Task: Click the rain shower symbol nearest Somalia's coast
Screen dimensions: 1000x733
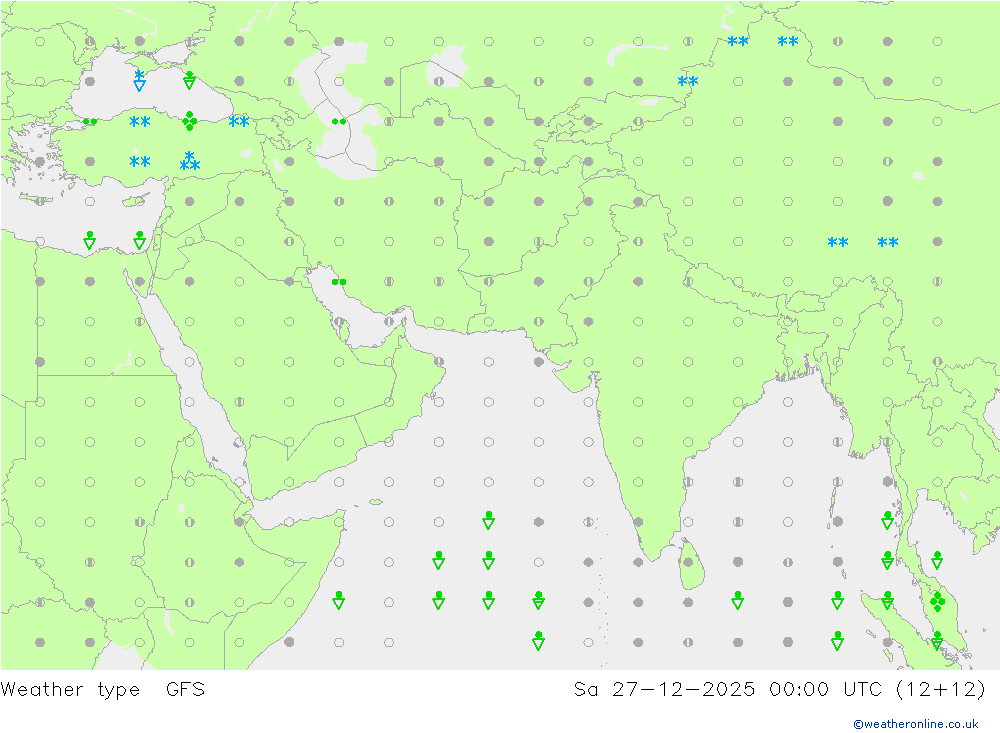Action: [x=339, y=601]
